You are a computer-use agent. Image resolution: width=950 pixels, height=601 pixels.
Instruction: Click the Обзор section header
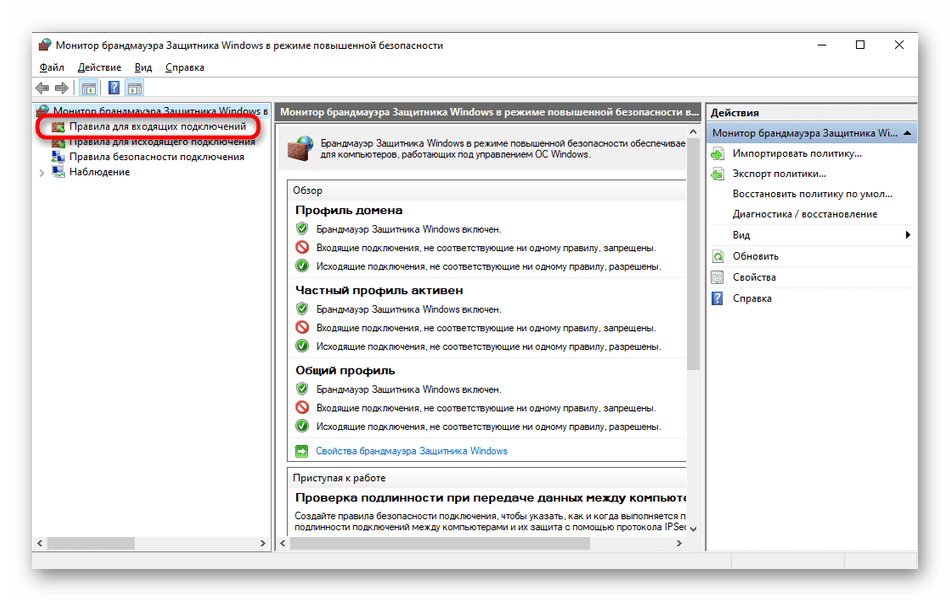(x=487, y=190)
